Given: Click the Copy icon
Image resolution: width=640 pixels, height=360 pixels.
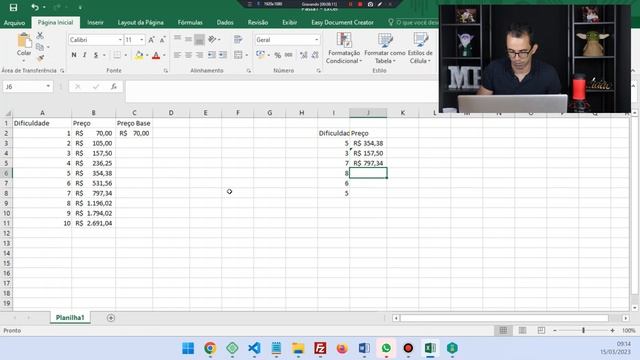Looking at the screenshot, I should point(40,47).
